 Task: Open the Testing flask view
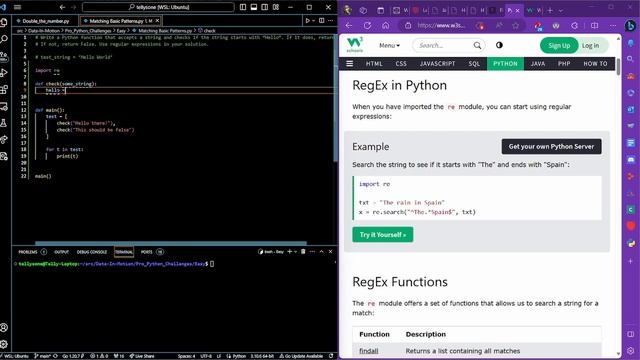[4, 123]
